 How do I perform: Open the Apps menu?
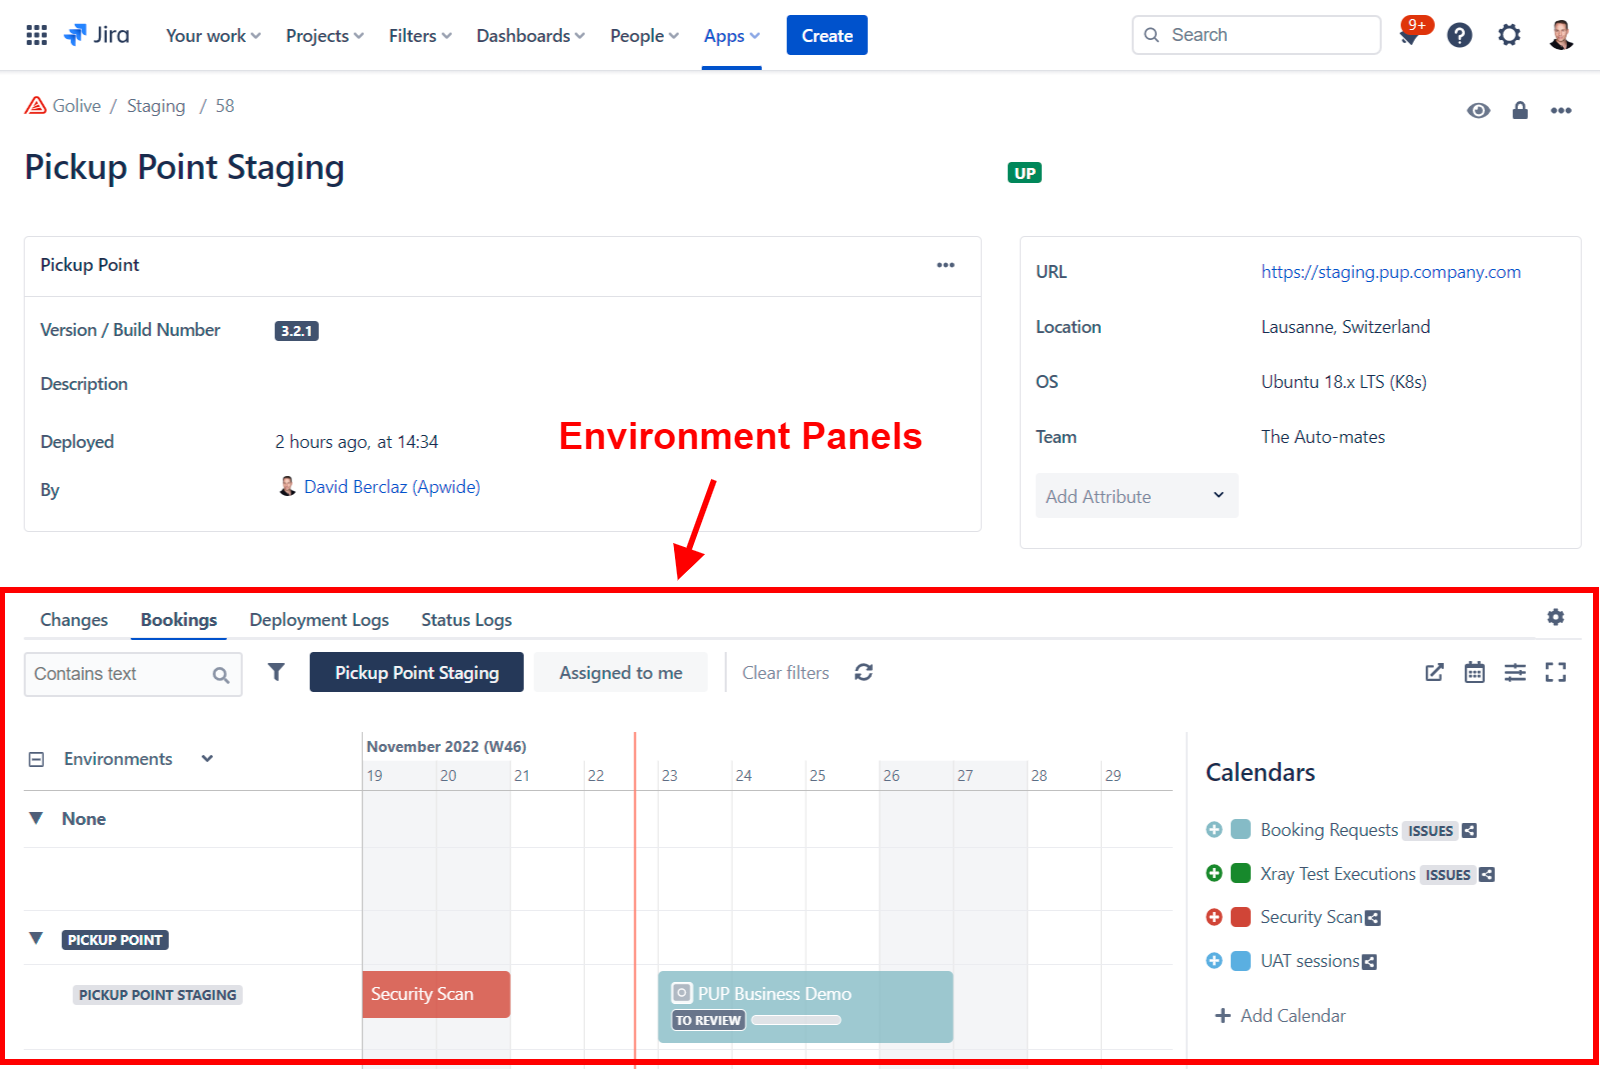(731, 36)
